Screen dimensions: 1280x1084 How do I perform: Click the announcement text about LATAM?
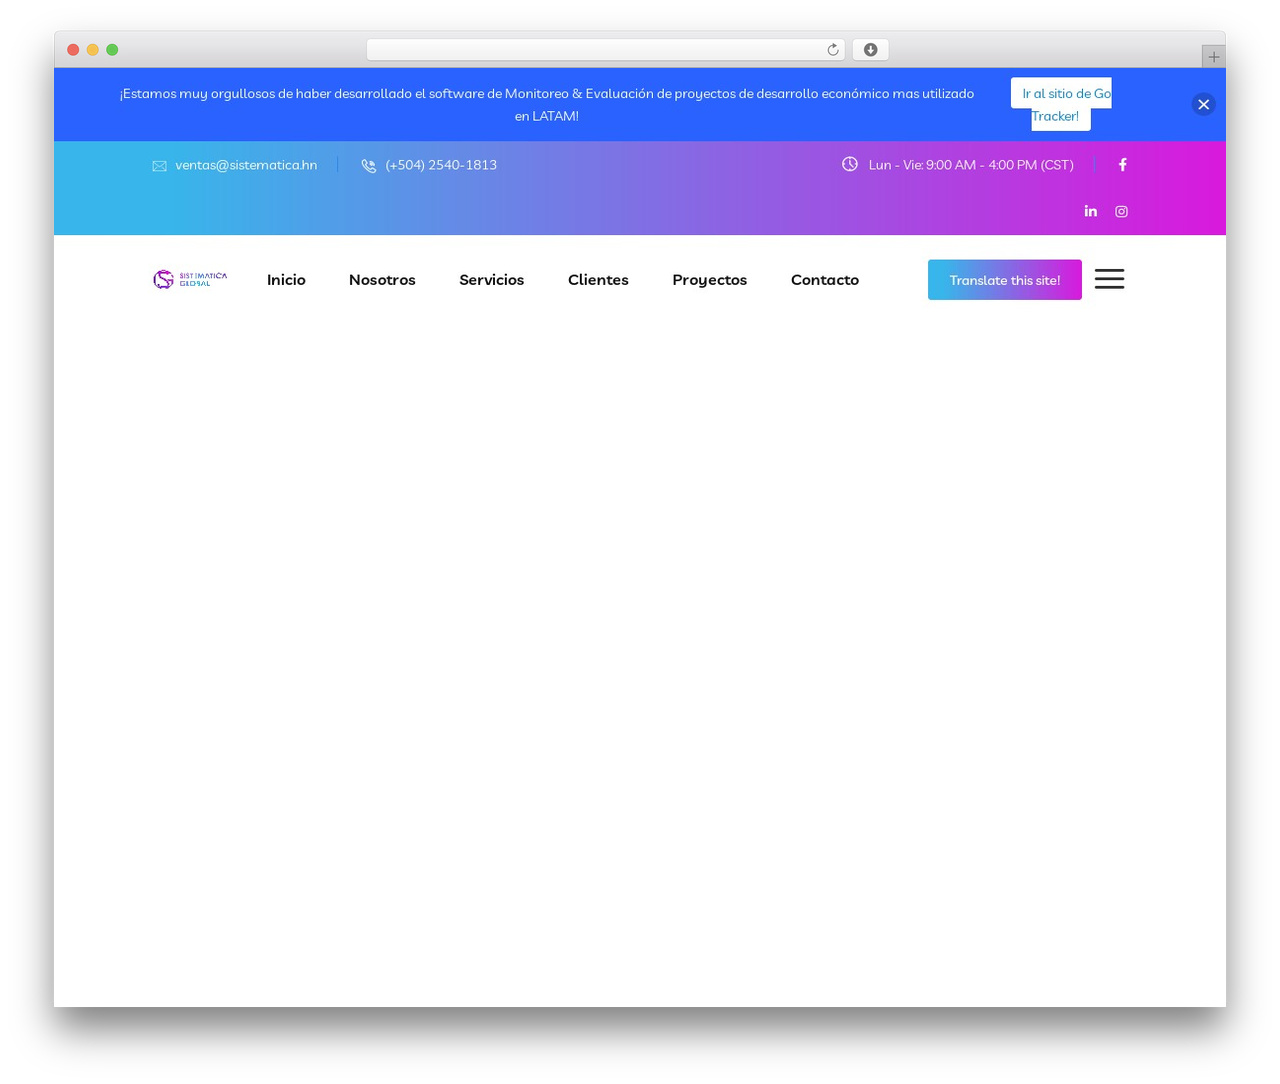pyautogui.click(x=547, y=104)
